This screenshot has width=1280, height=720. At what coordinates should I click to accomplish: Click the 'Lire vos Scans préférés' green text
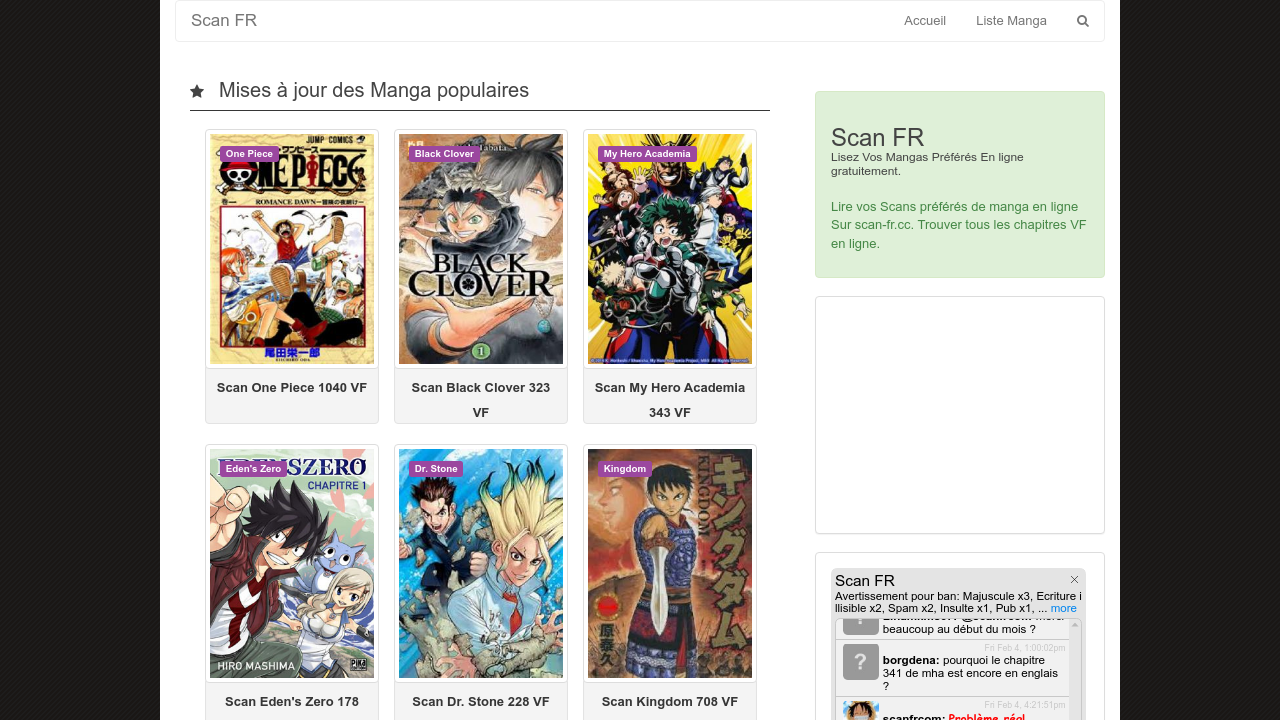(959, 225)
